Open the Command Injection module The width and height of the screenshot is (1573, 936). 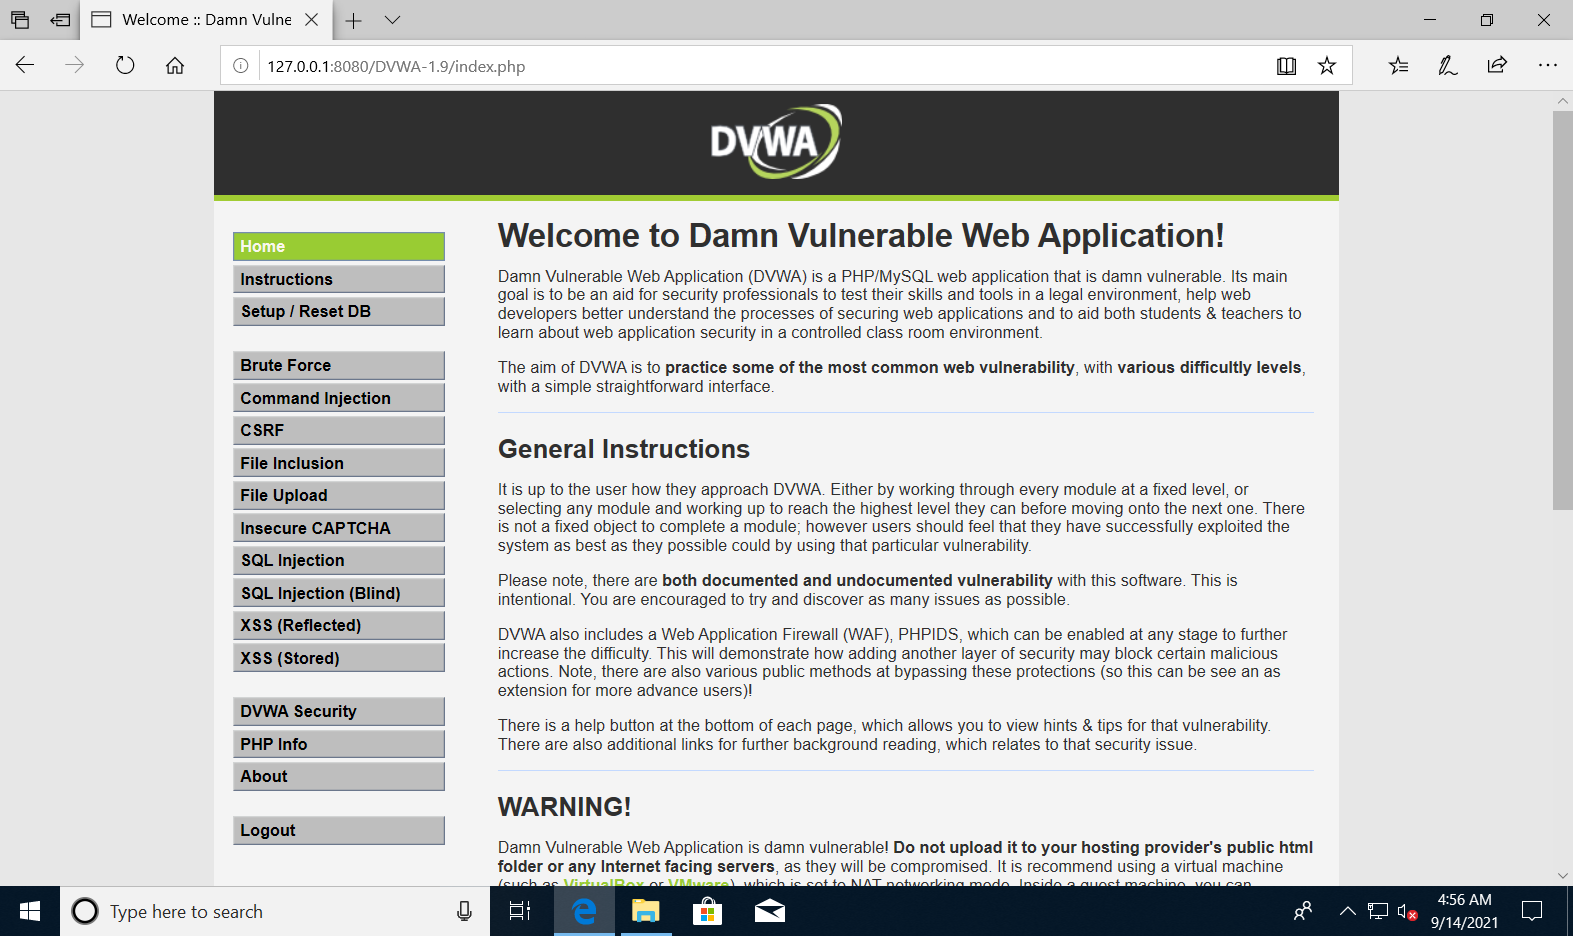click(339, 398)
